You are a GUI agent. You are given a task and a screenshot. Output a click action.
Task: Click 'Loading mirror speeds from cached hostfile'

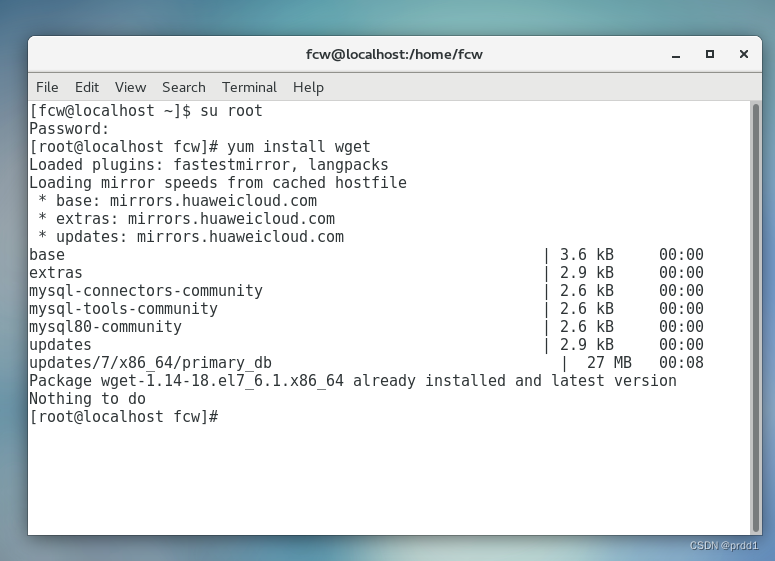click(x=218, y=183)
